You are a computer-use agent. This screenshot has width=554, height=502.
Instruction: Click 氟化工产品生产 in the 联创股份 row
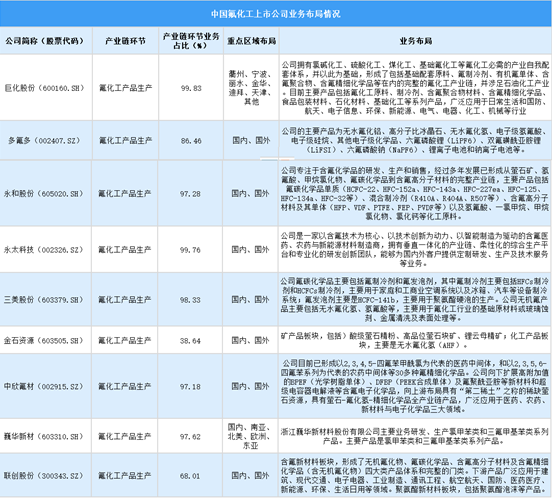point(125,476)
